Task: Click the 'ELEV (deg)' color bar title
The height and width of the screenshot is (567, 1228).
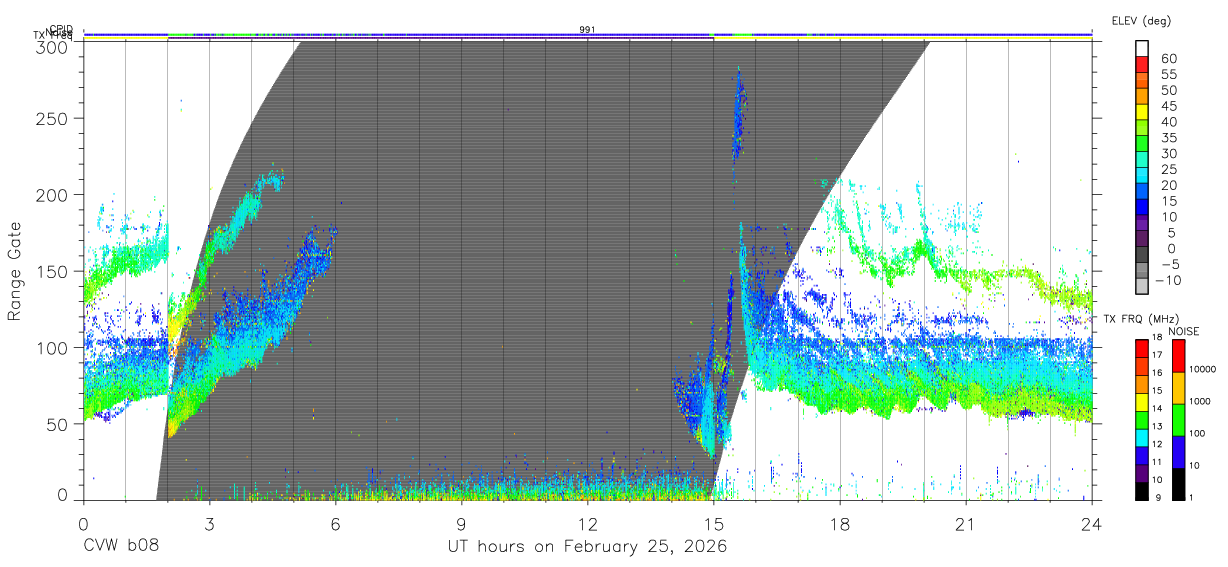Action: (1141, 20)
